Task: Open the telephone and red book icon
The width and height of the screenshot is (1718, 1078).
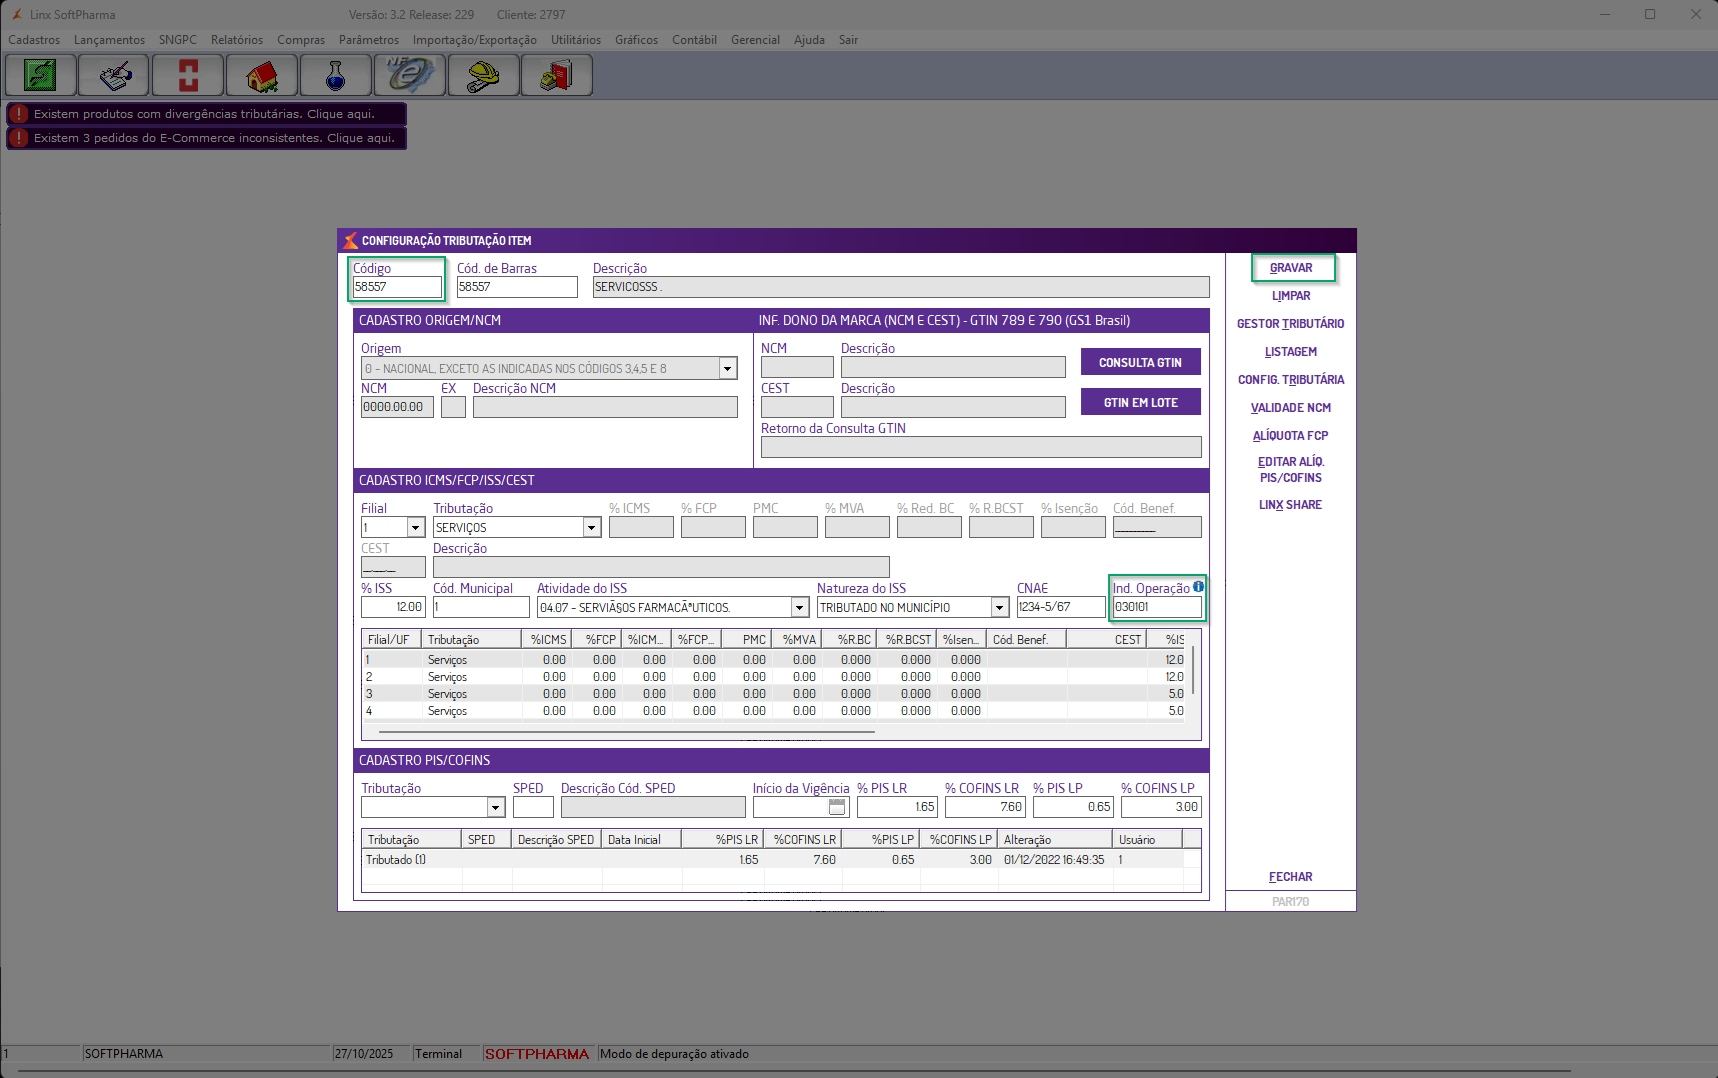Action: point(557,75)
